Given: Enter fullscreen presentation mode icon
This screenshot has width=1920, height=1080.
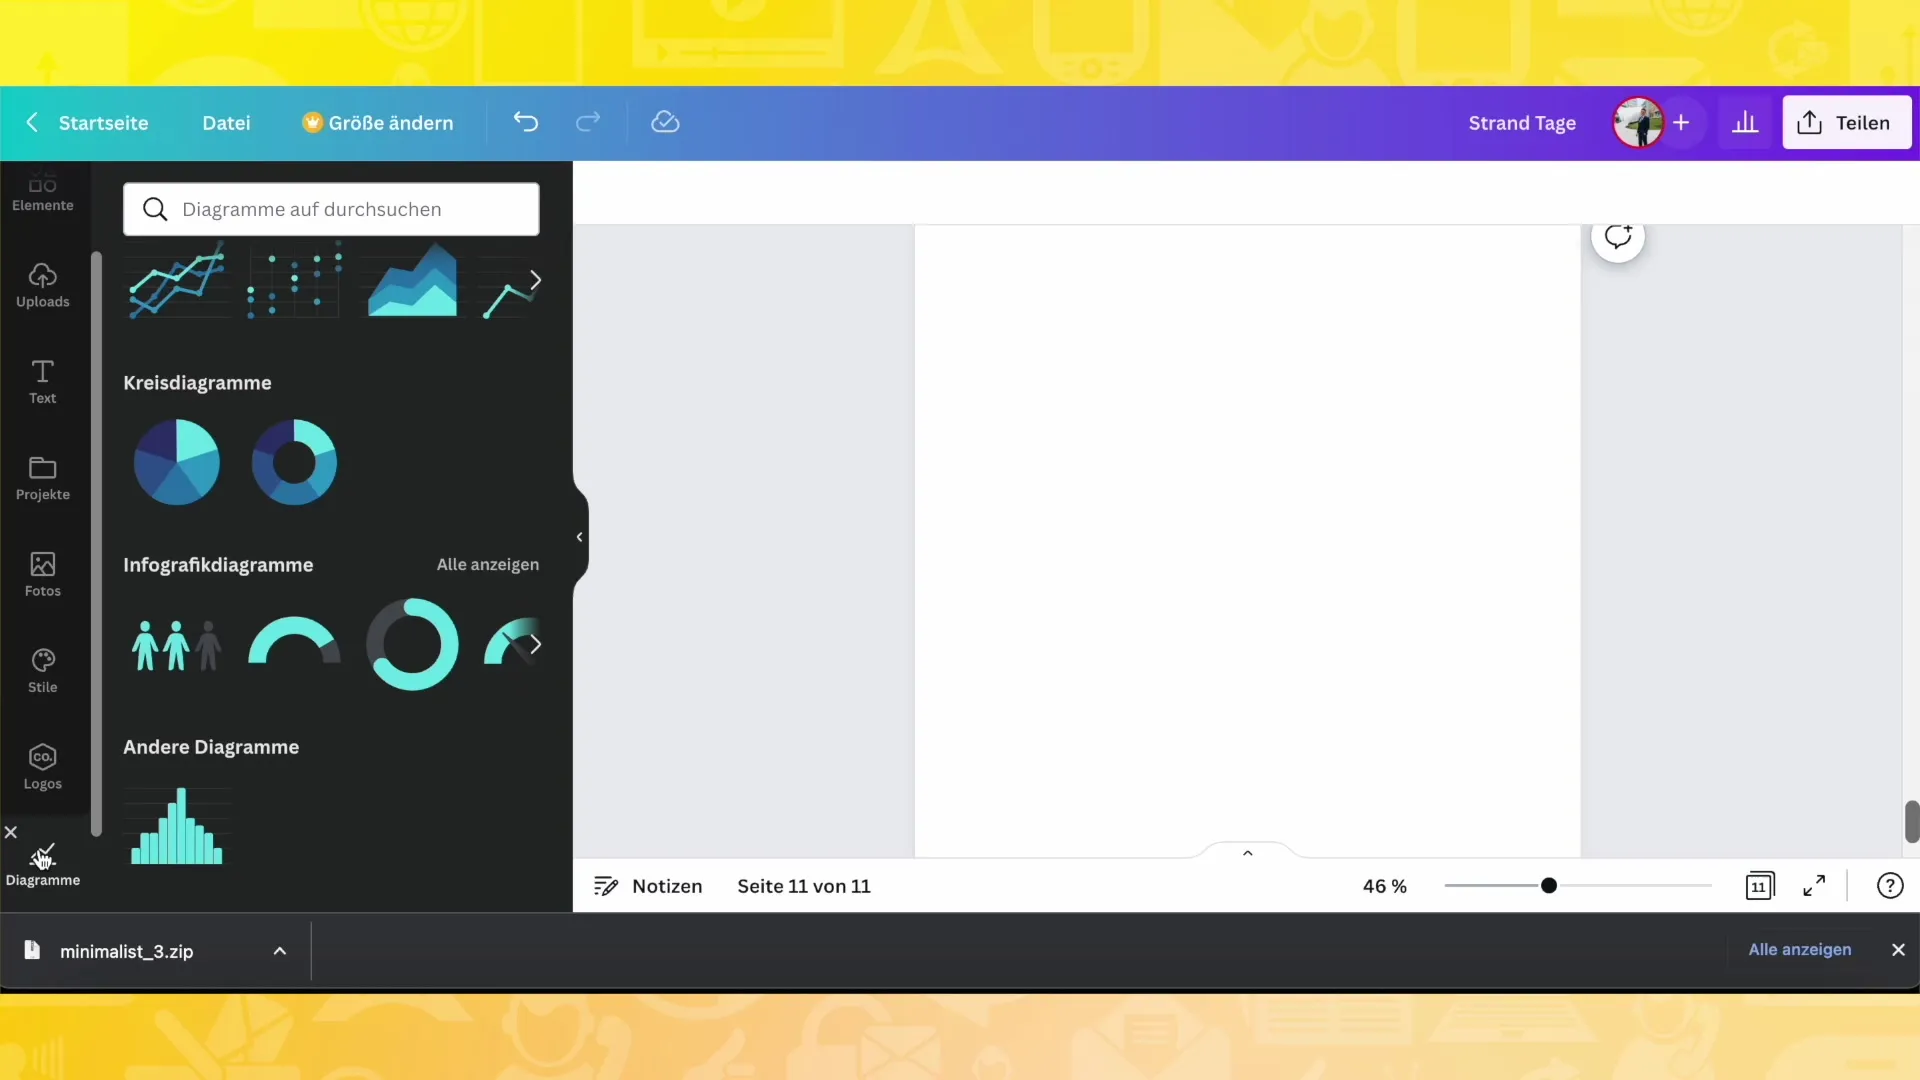Looking at the screenshot, I should 1814,886.
